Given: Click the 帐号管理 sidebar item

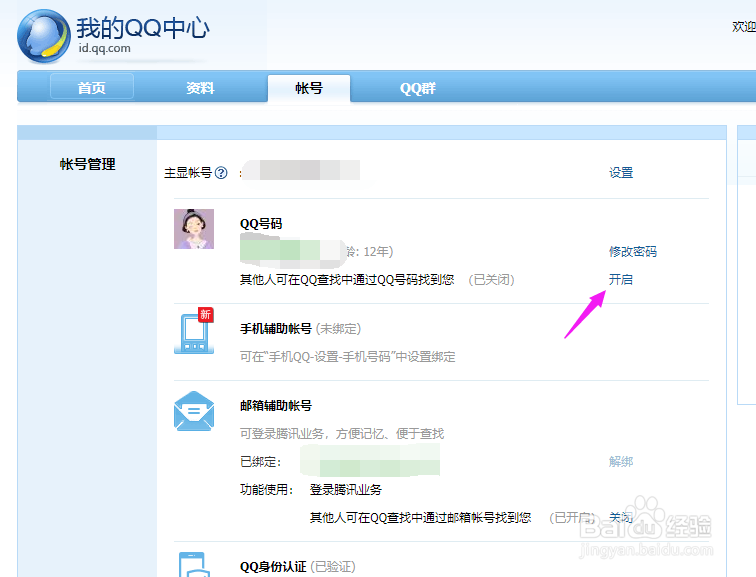Looking at the screenshot, I should (88, 164).
